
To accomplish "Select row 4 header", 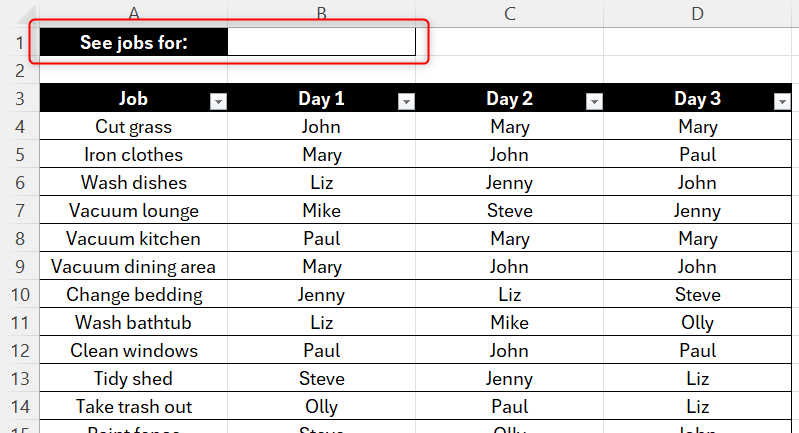I will [19, 126].
